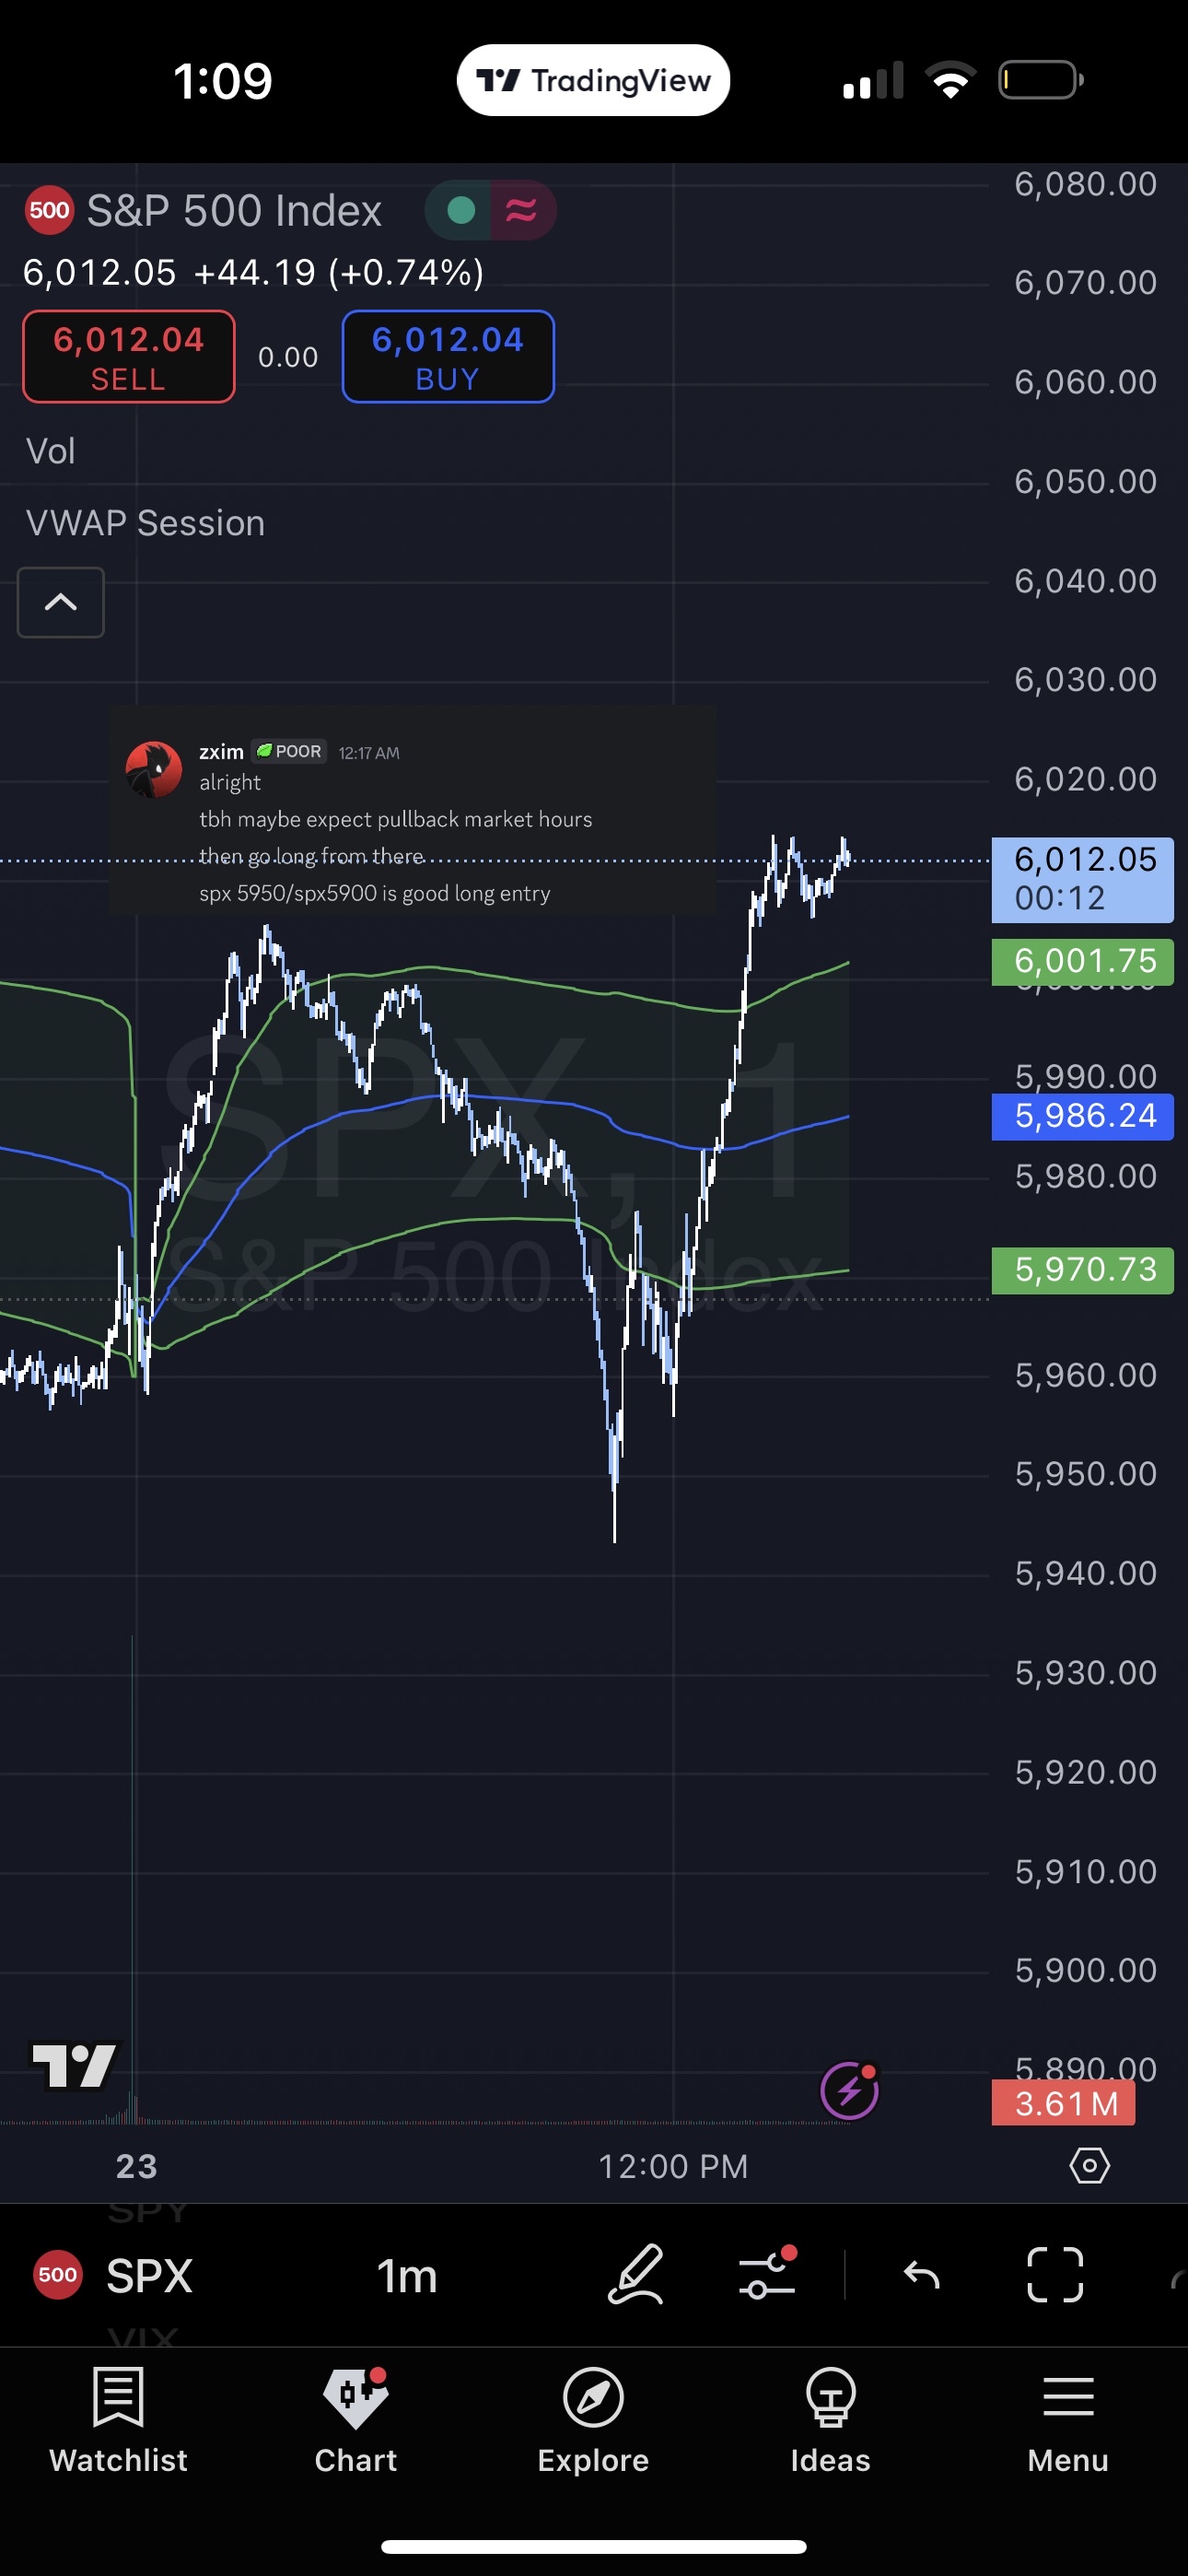Open the SPX symbol selector in toolbar
Image resolution: width=1188 pixels, height=2576 pixels.
113,2276
